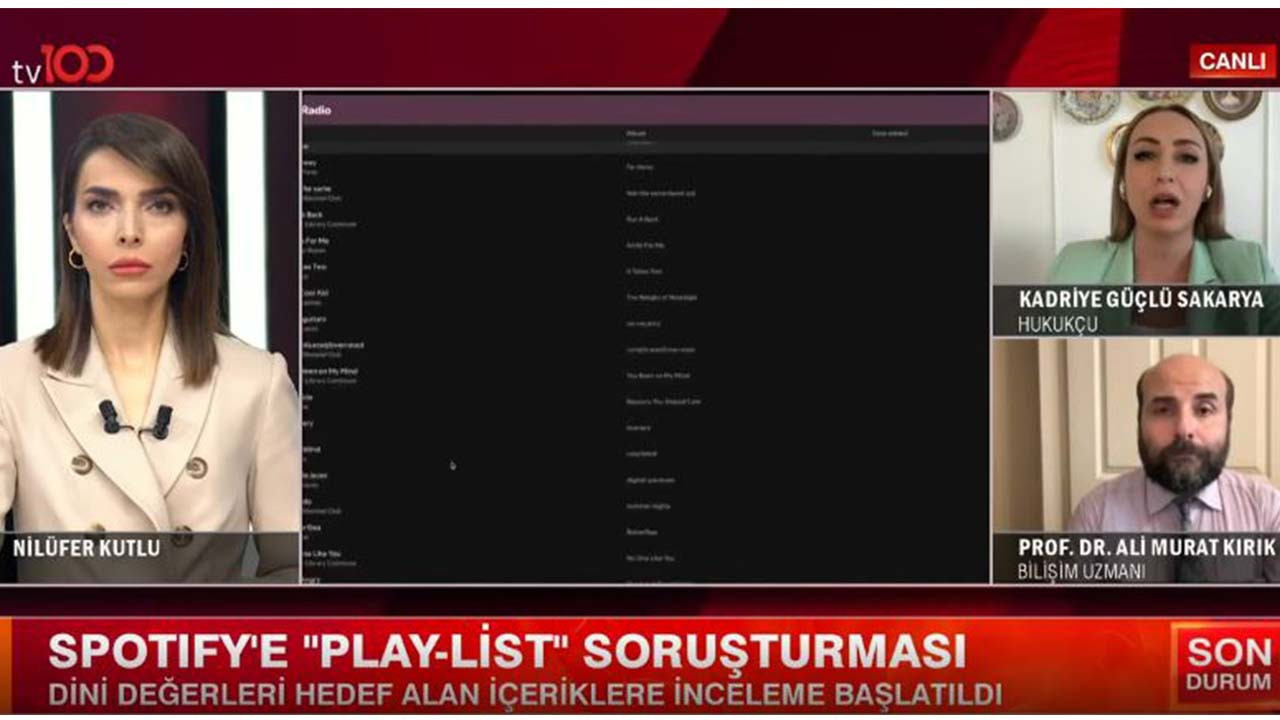Open album 'You Been on My Mind'
This screenshot has width=1280, height=720.
tap(657, 375)
